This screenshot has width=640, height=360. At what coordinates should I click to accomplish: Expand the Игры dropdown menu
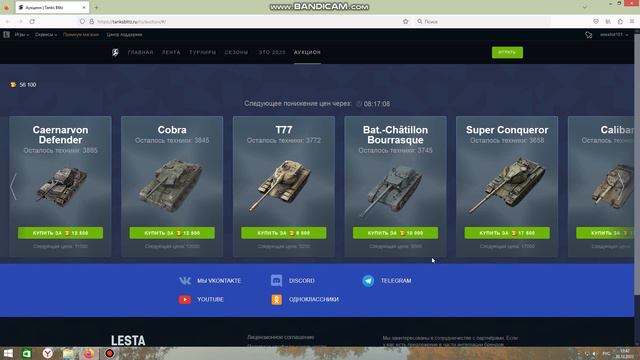click(22, 35)
